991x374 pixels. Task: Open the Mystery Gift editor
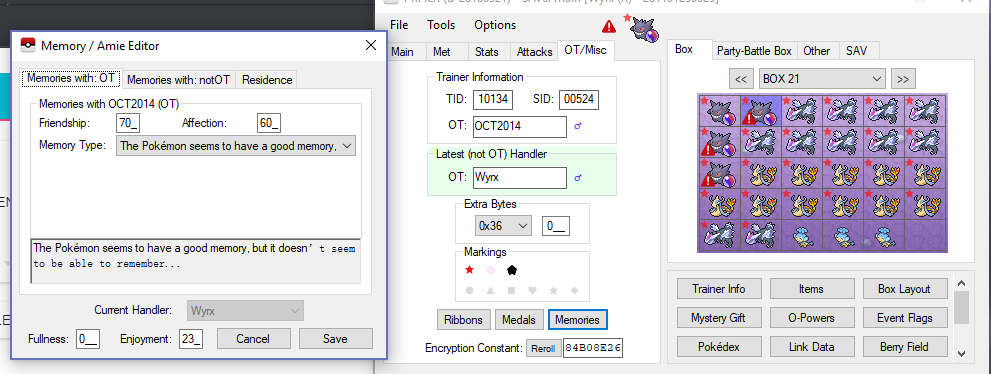(x=719, y=318)
